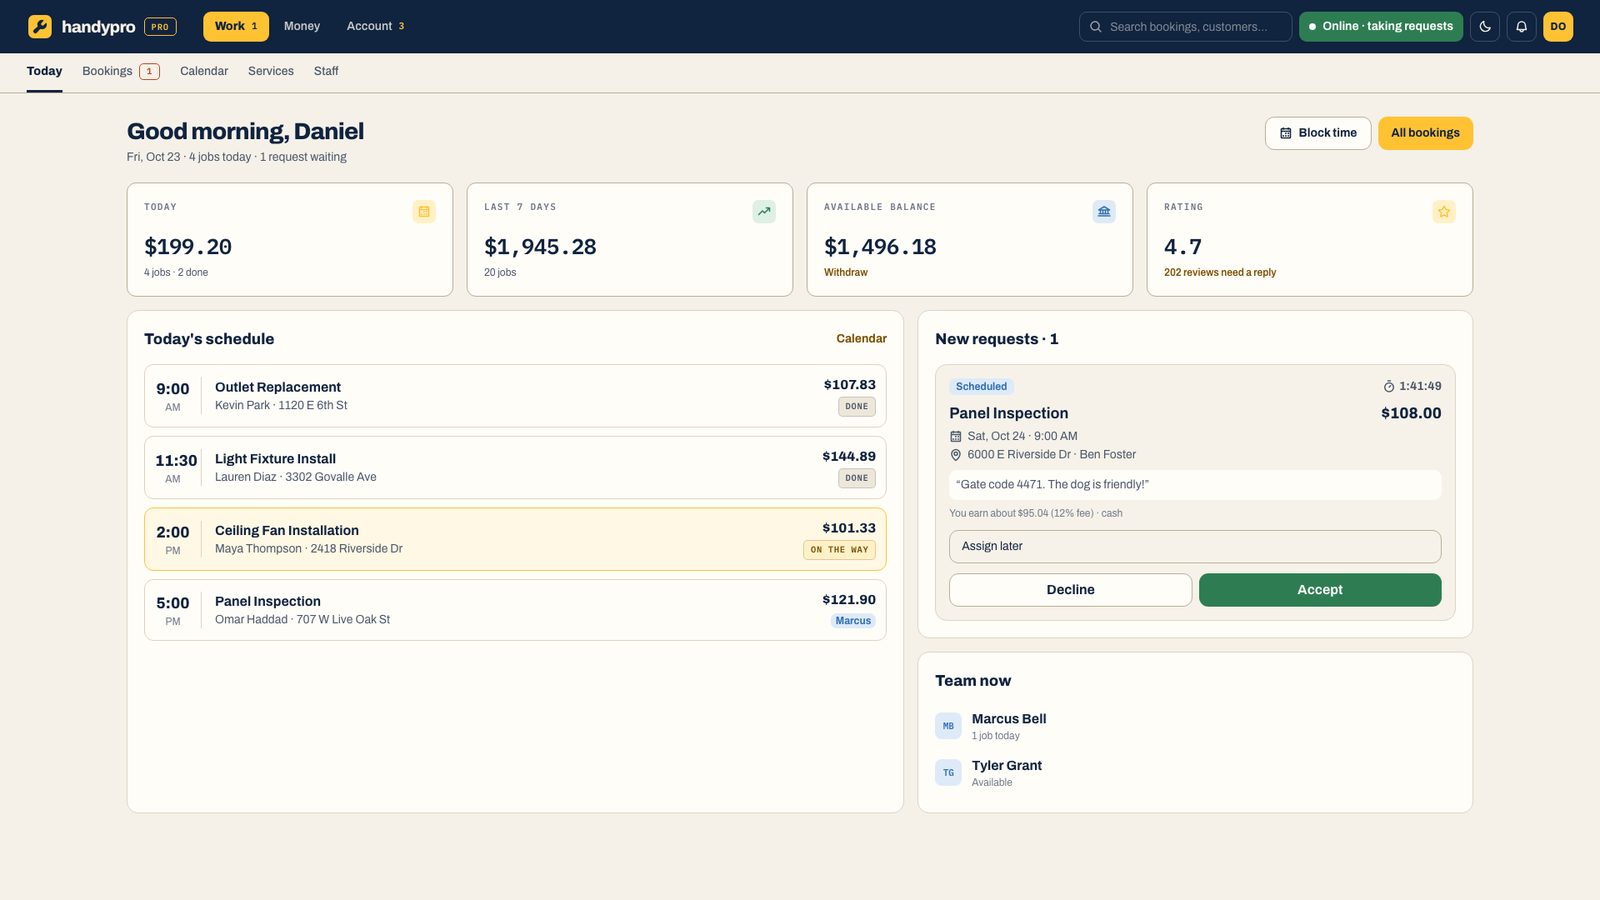Click the countdown timer icon at 1:41:49
1600x900 pixels.
coord(1389,386)
